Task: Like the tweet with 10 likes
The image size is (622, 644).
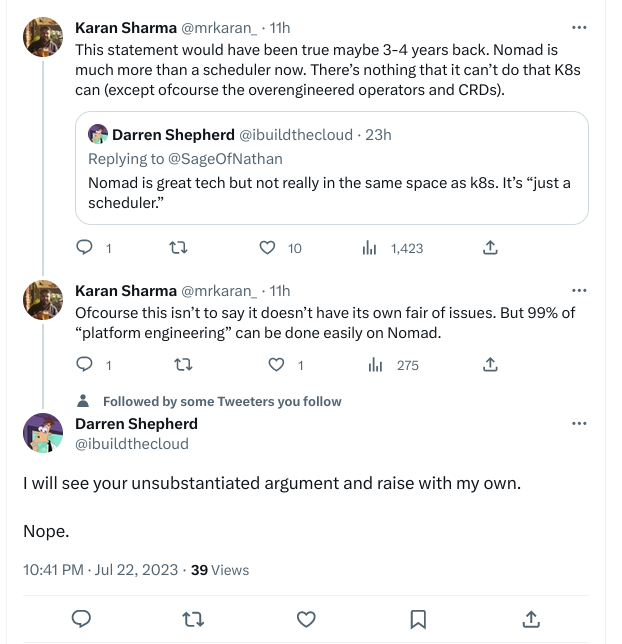Action: (267, 248)
